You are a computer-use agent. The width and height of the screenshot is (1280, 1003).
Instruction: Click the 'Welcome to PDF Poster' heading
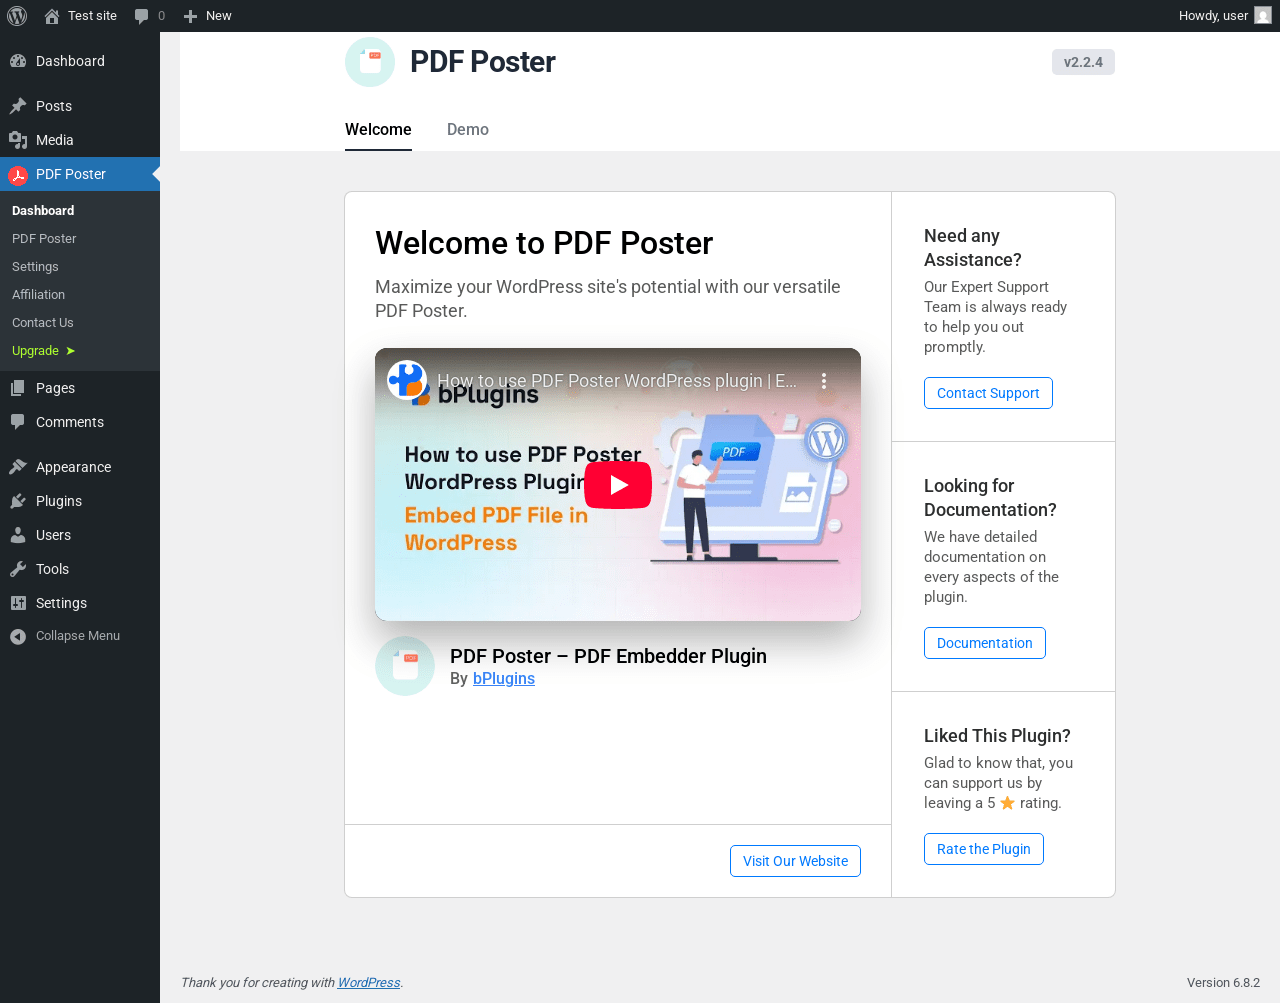[544, 243]
